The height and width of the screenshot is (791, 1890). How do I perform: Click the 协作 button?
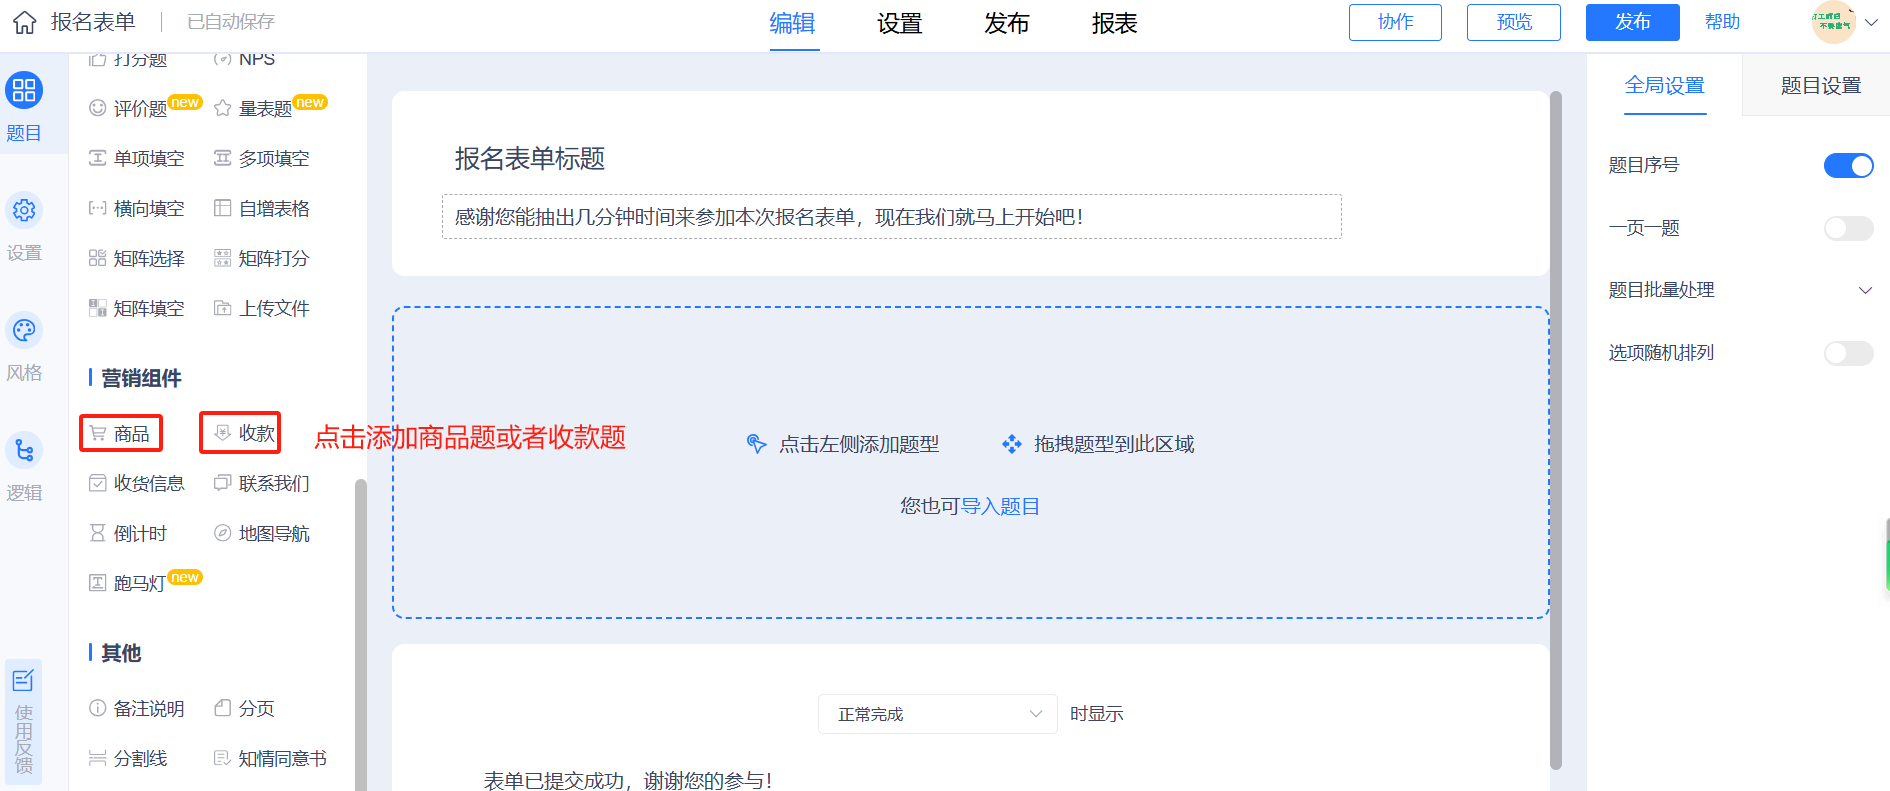click(1395, 22)
